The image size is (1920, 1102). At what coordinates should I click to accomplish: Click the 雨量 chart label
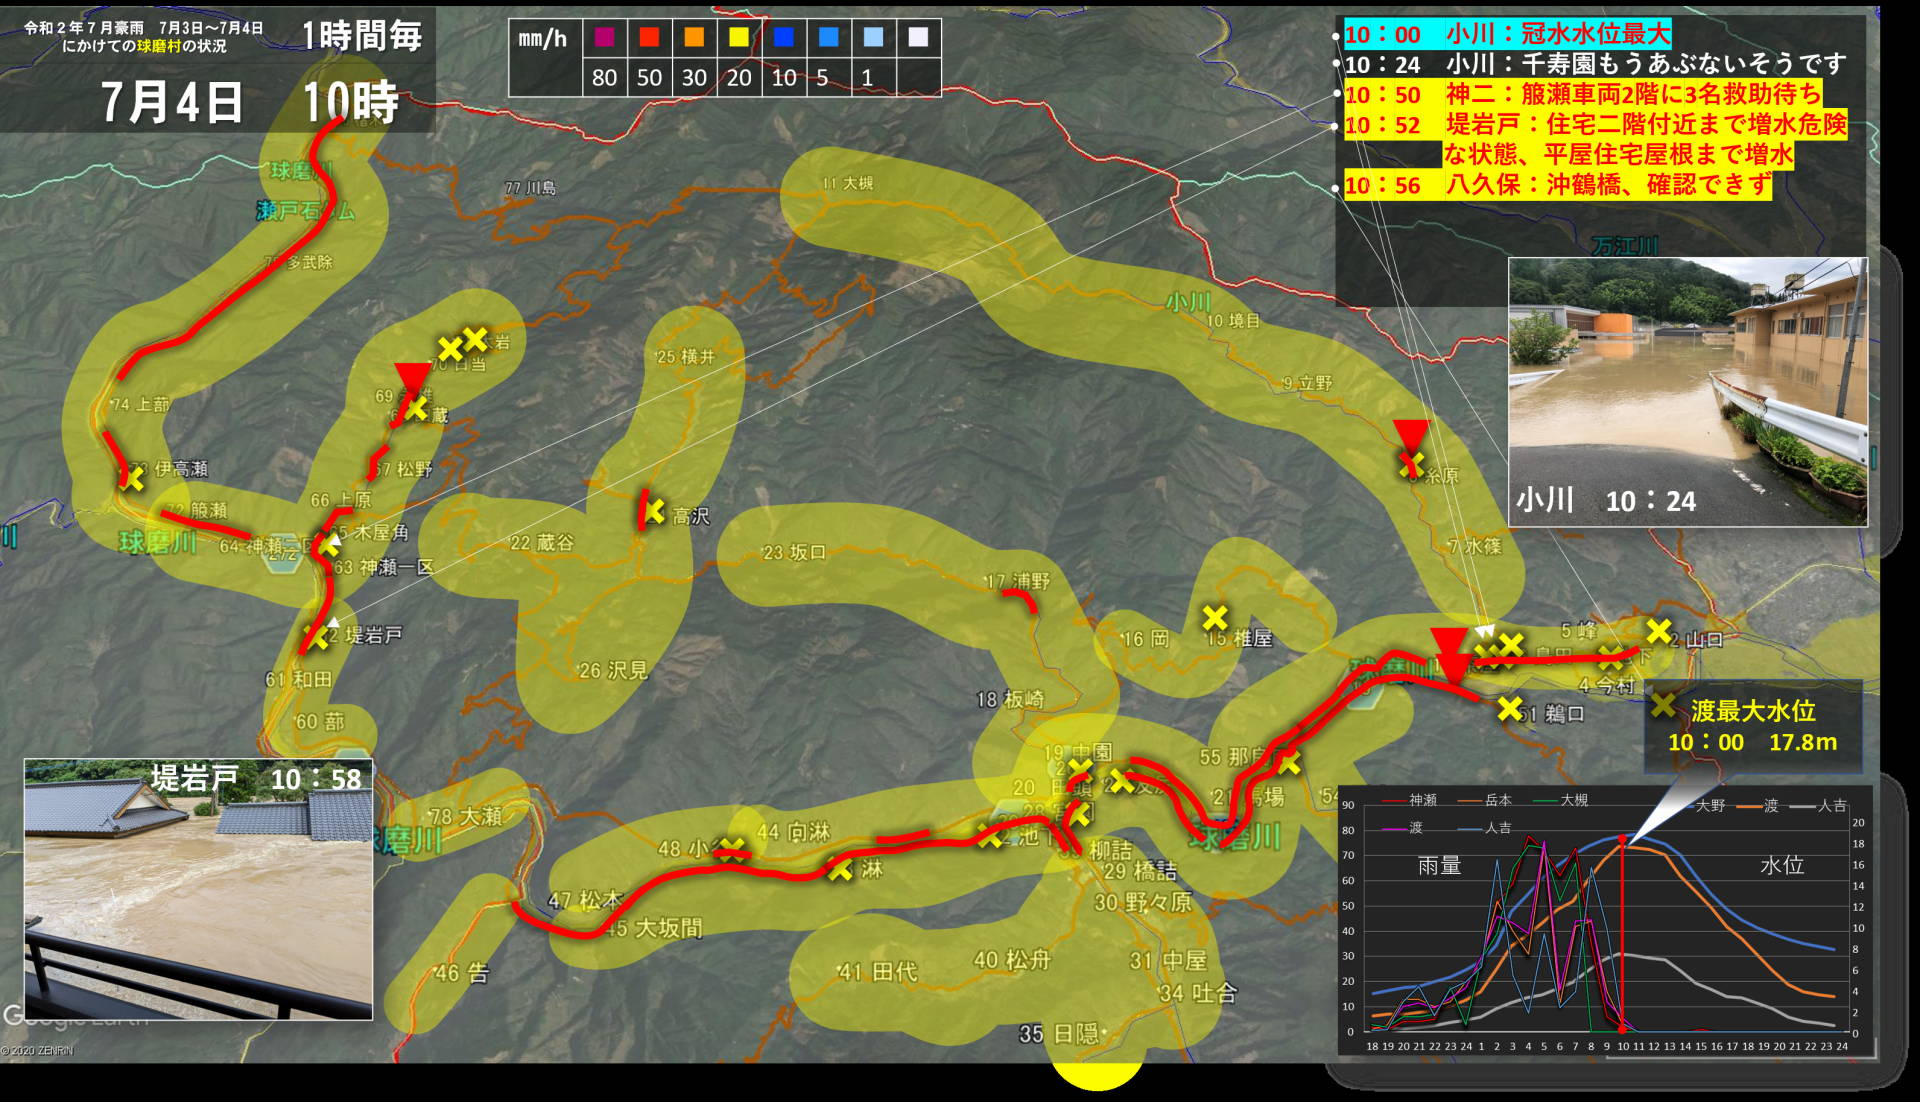[1440, 865]
